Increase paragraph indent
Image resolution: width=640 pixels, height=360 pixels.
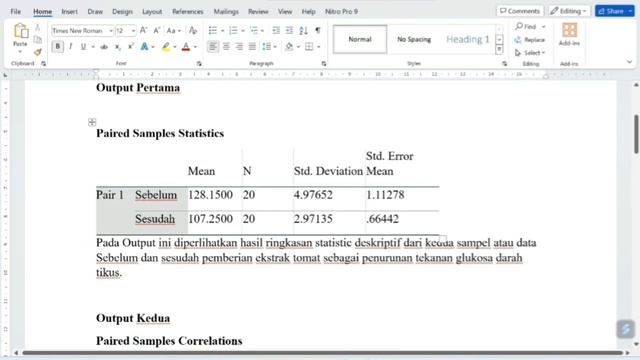coord(289,31)
